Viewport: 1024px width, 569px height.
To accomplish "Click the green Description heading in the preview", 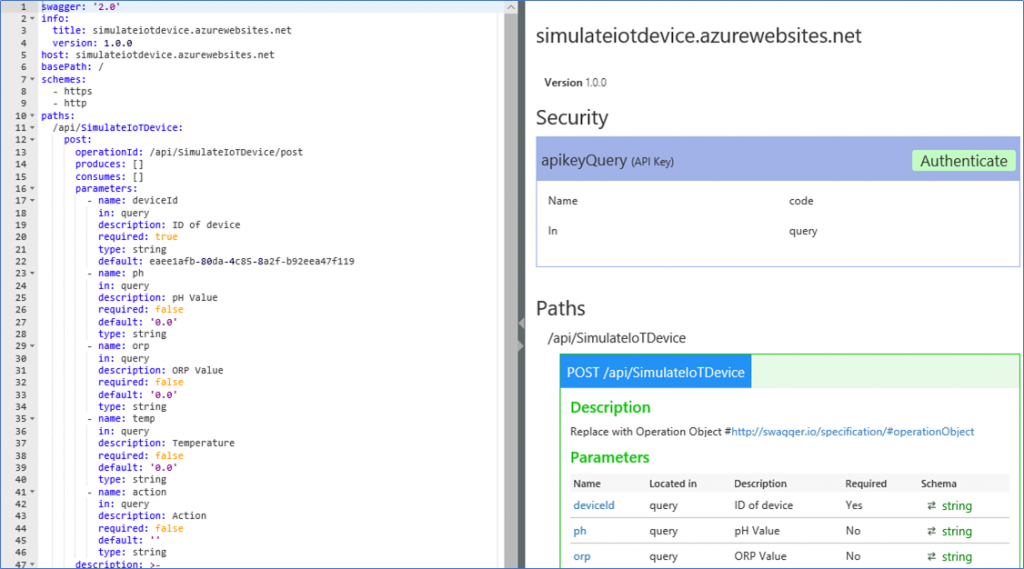I will (610, 408).
